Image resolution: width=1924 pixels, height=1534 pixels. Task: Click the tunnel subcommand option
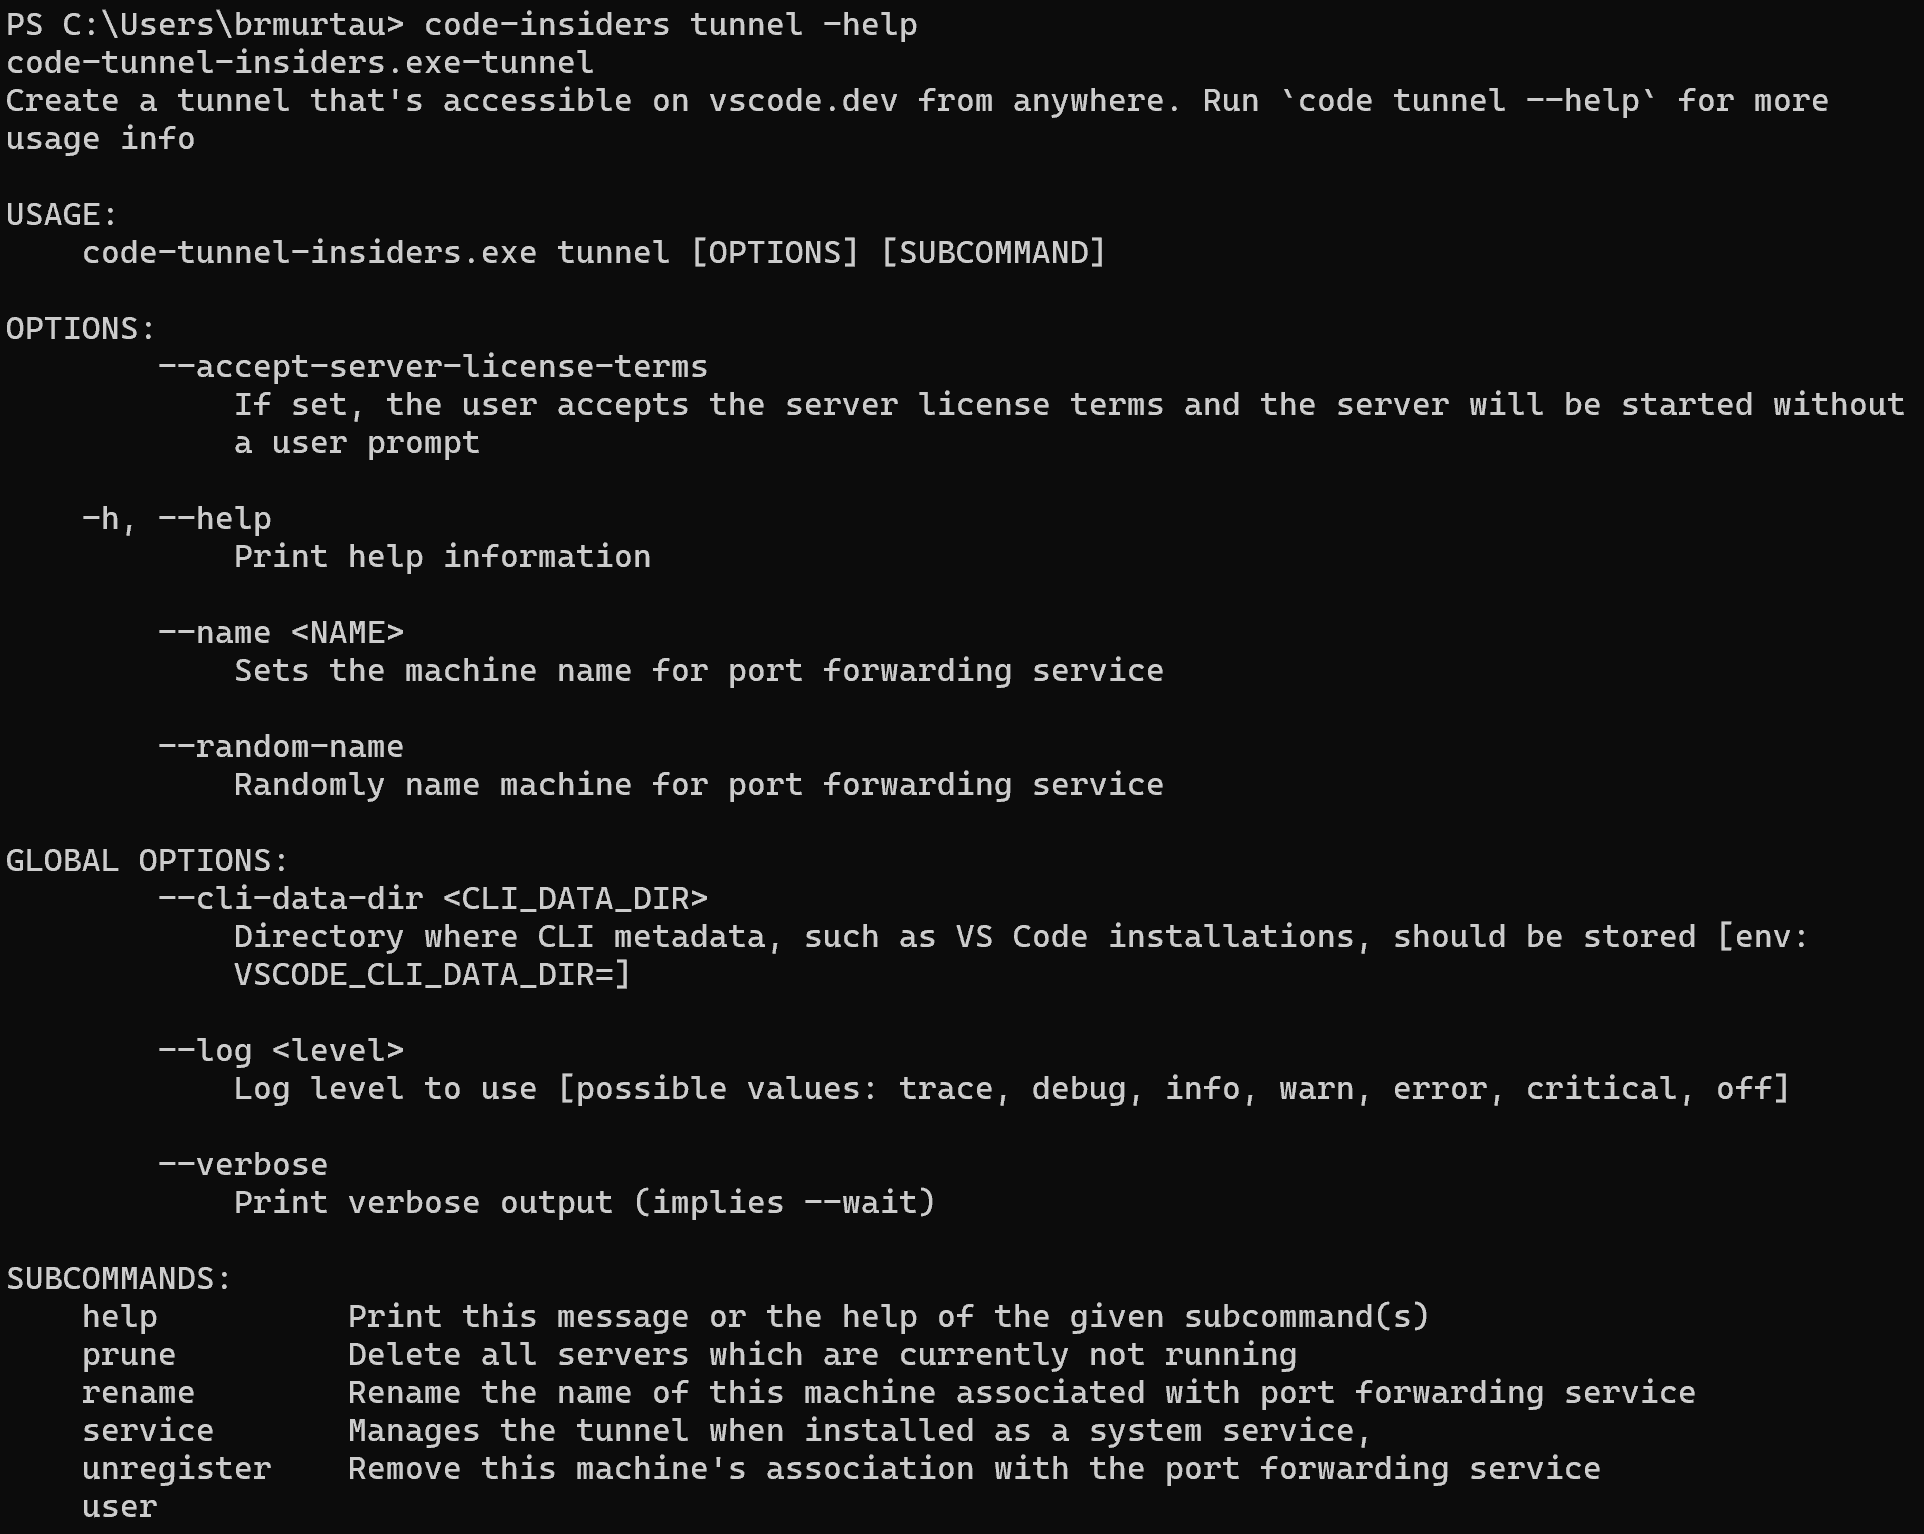tap(590, 250)
